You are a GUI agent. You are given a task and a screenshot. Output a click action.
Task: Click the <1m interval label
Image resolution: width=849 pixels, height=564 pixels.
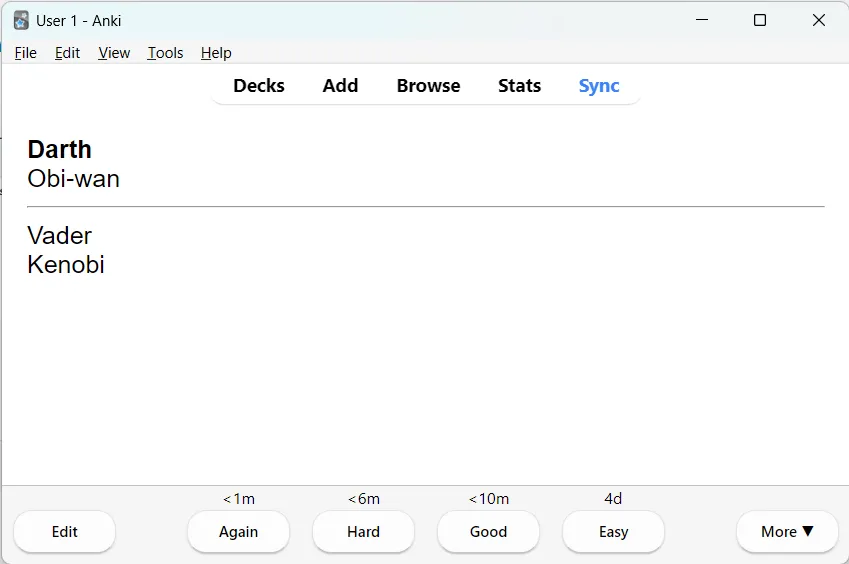coord(239,499)
